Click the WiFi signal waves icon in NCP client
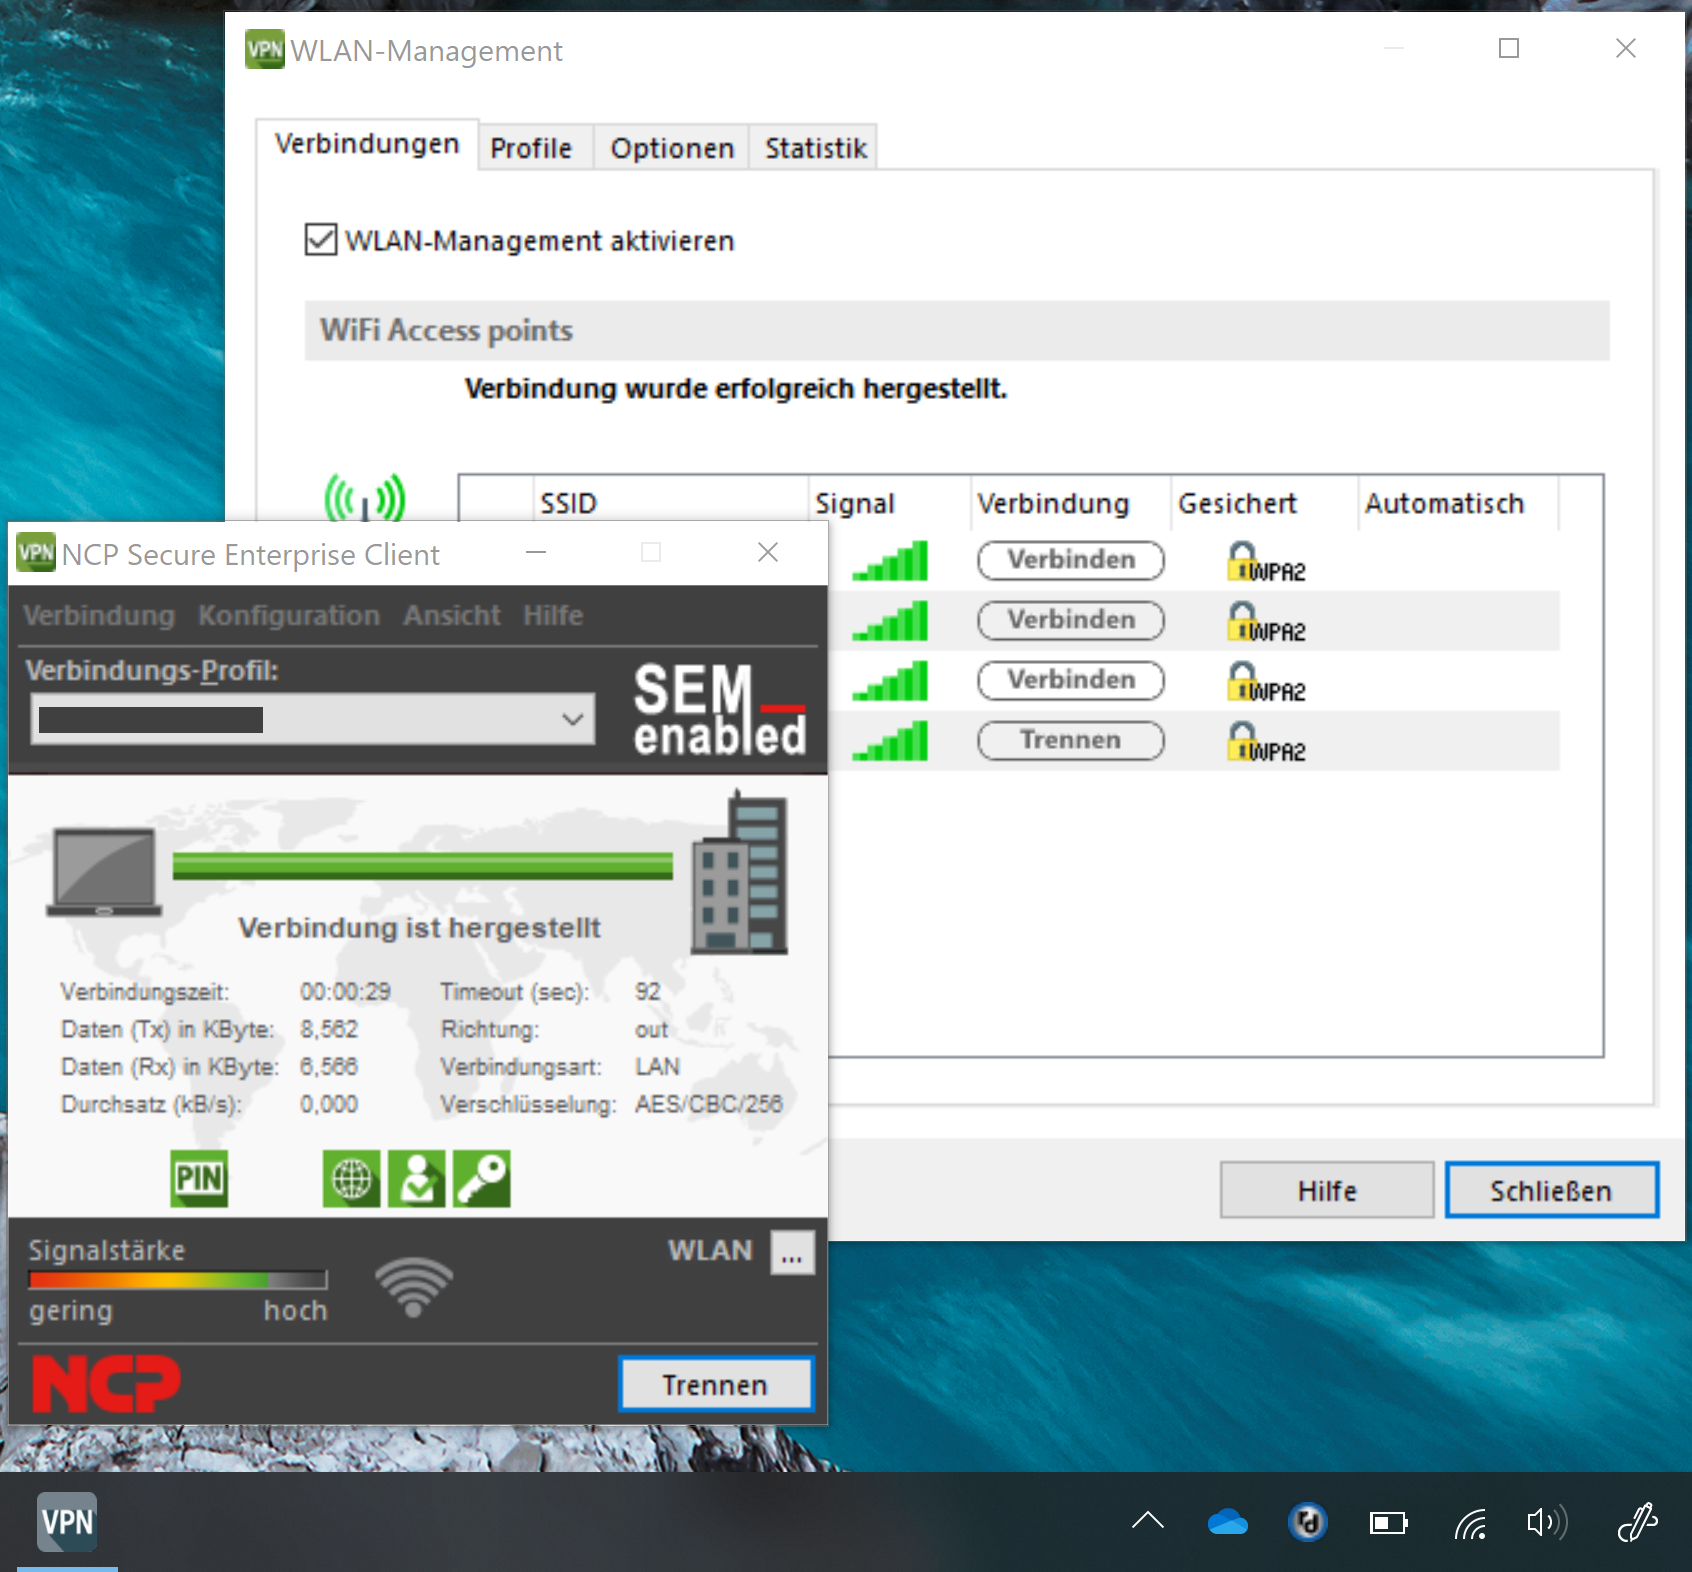 pos(413,1287)
